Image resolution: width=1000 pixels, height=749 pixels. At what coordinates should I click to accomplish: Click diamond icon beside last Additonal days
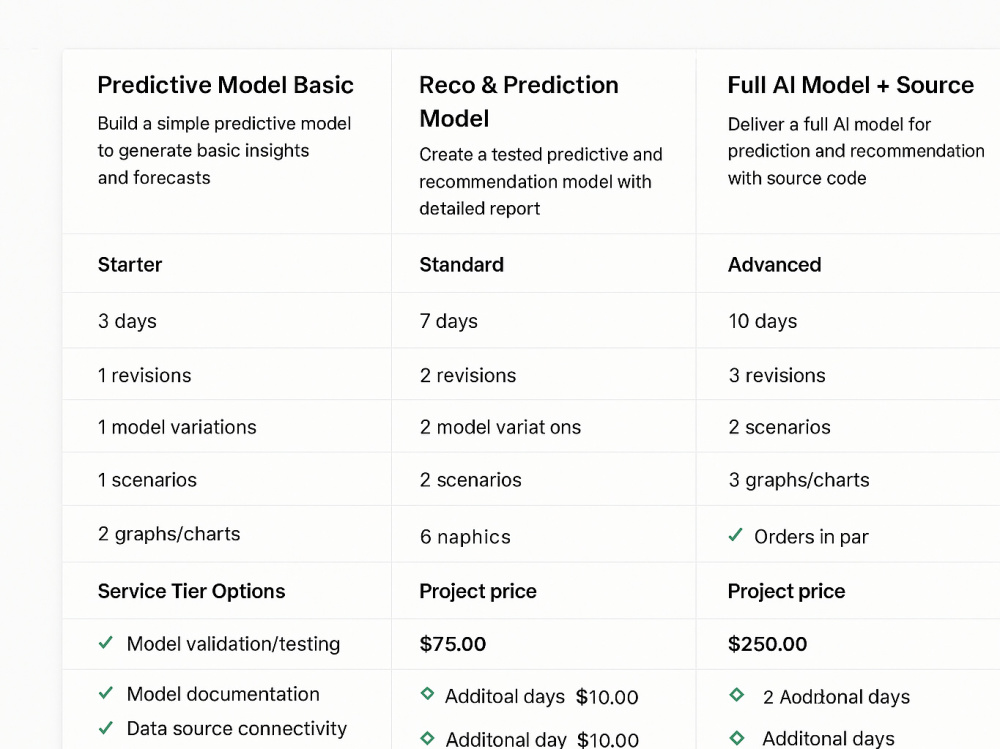[737, 738]
